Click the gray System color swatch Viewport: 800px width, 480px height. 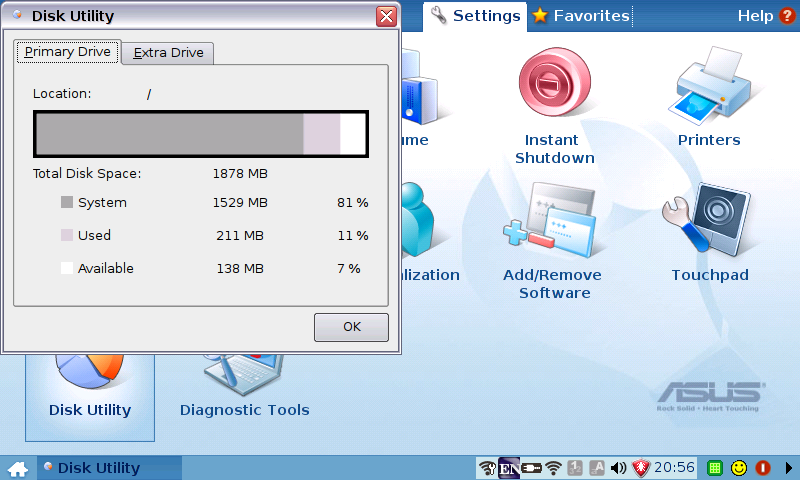67,202
